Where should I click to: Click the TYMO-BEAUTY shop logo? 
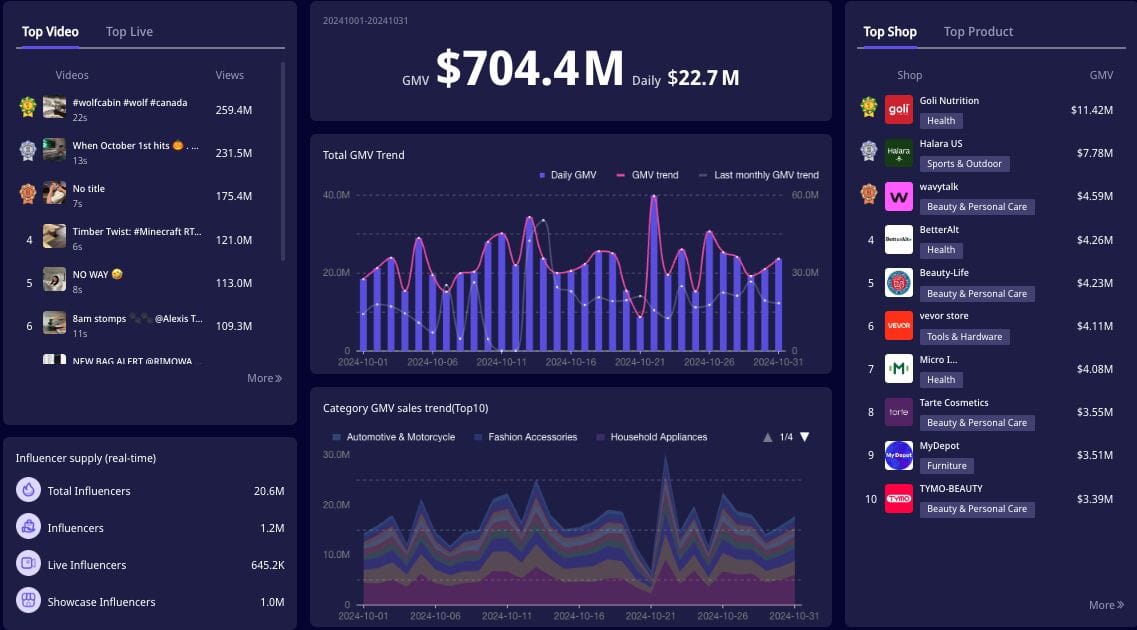899,498
